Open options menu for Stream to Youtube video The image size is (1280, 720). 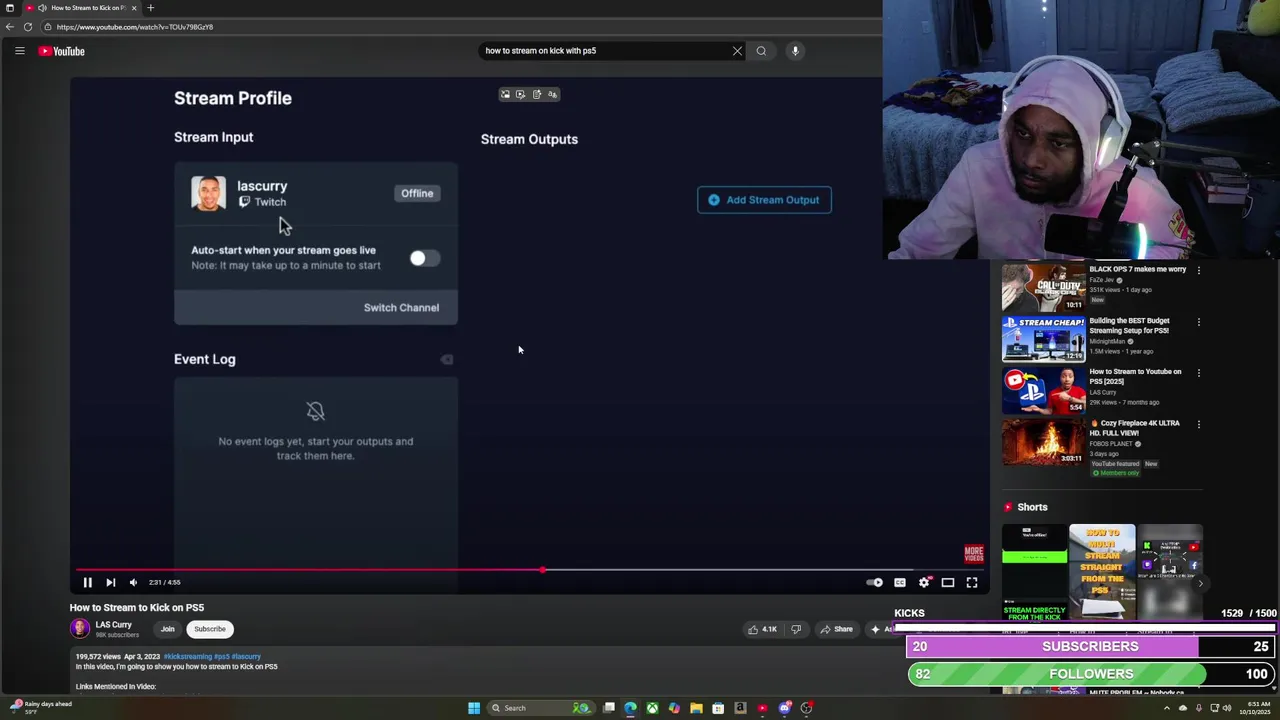(x=1199, y=373)
